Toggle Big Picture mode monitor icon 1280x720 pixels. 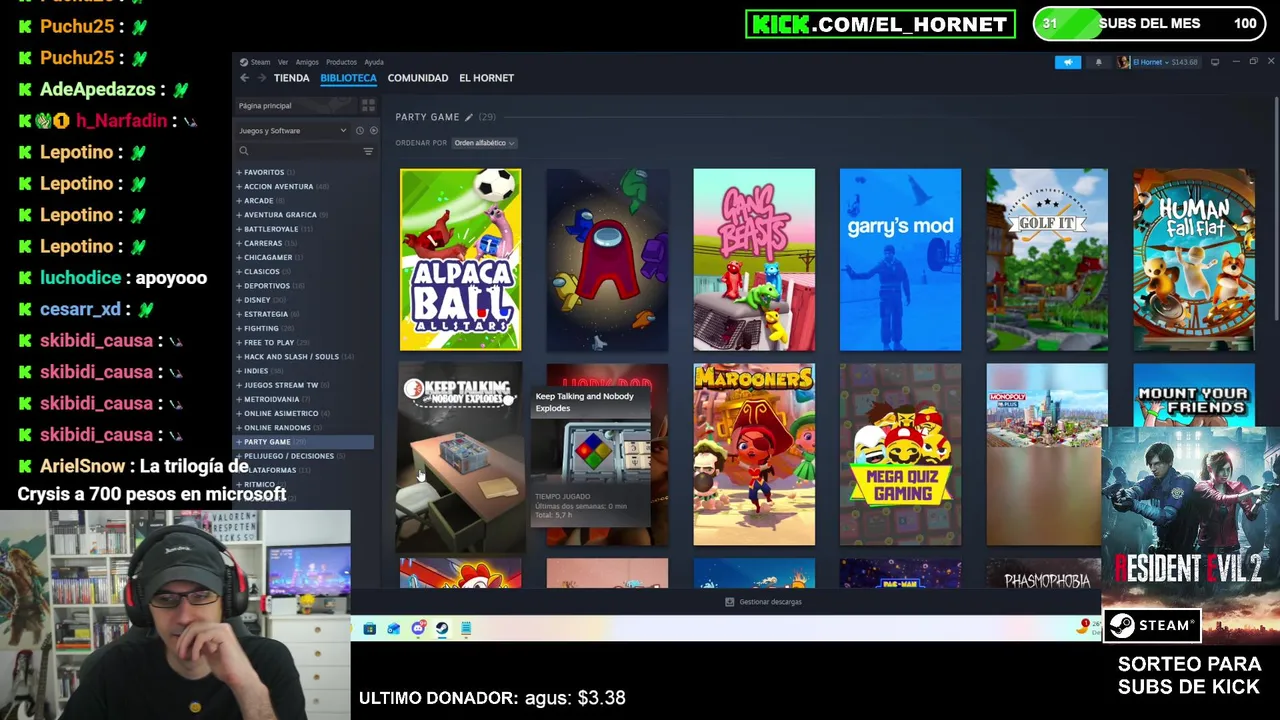pos(1215,62)
